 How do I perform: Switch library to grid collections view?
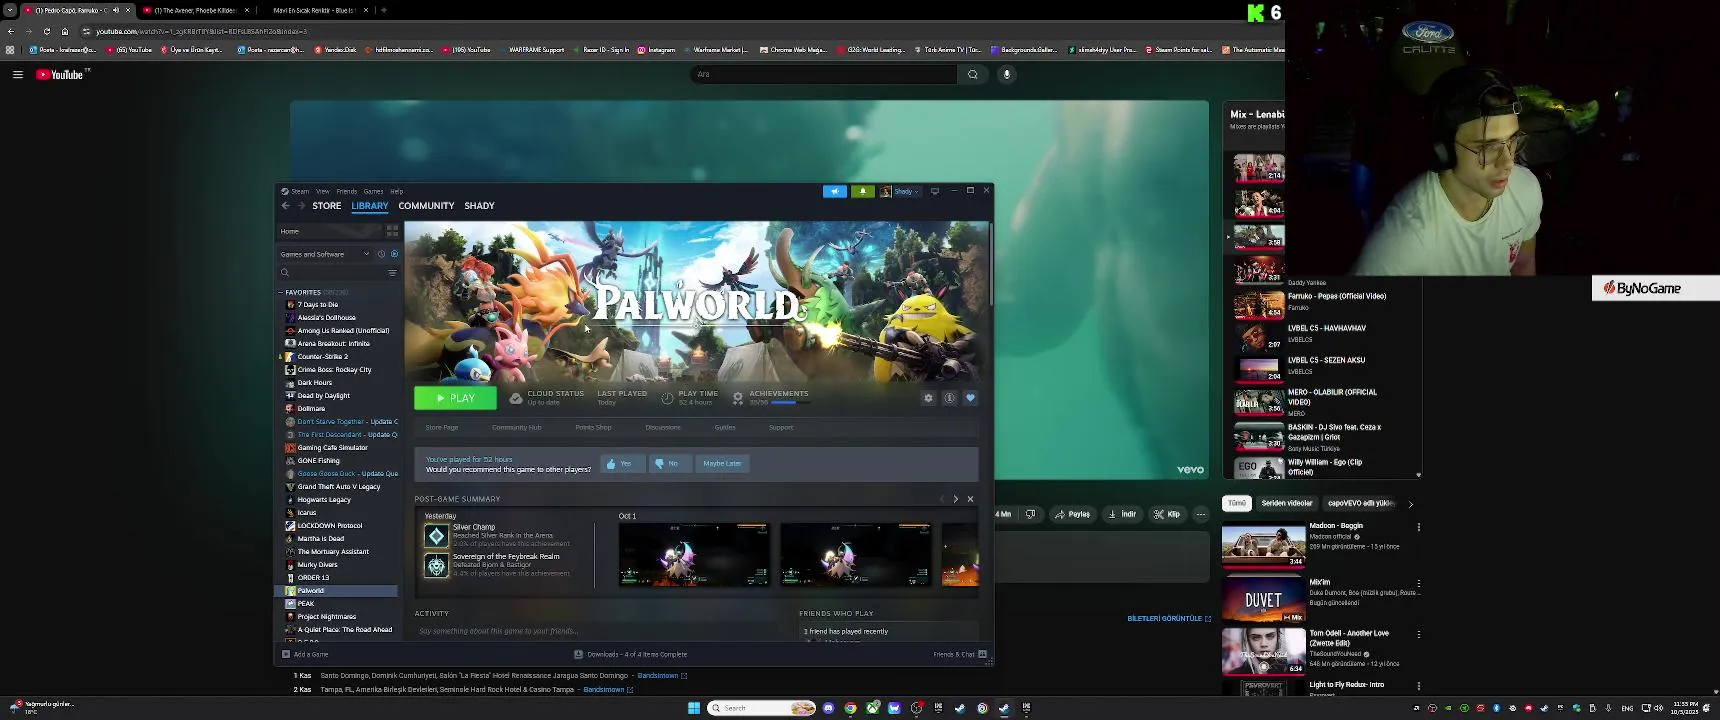pyautogui.click(x=392, y=231)
